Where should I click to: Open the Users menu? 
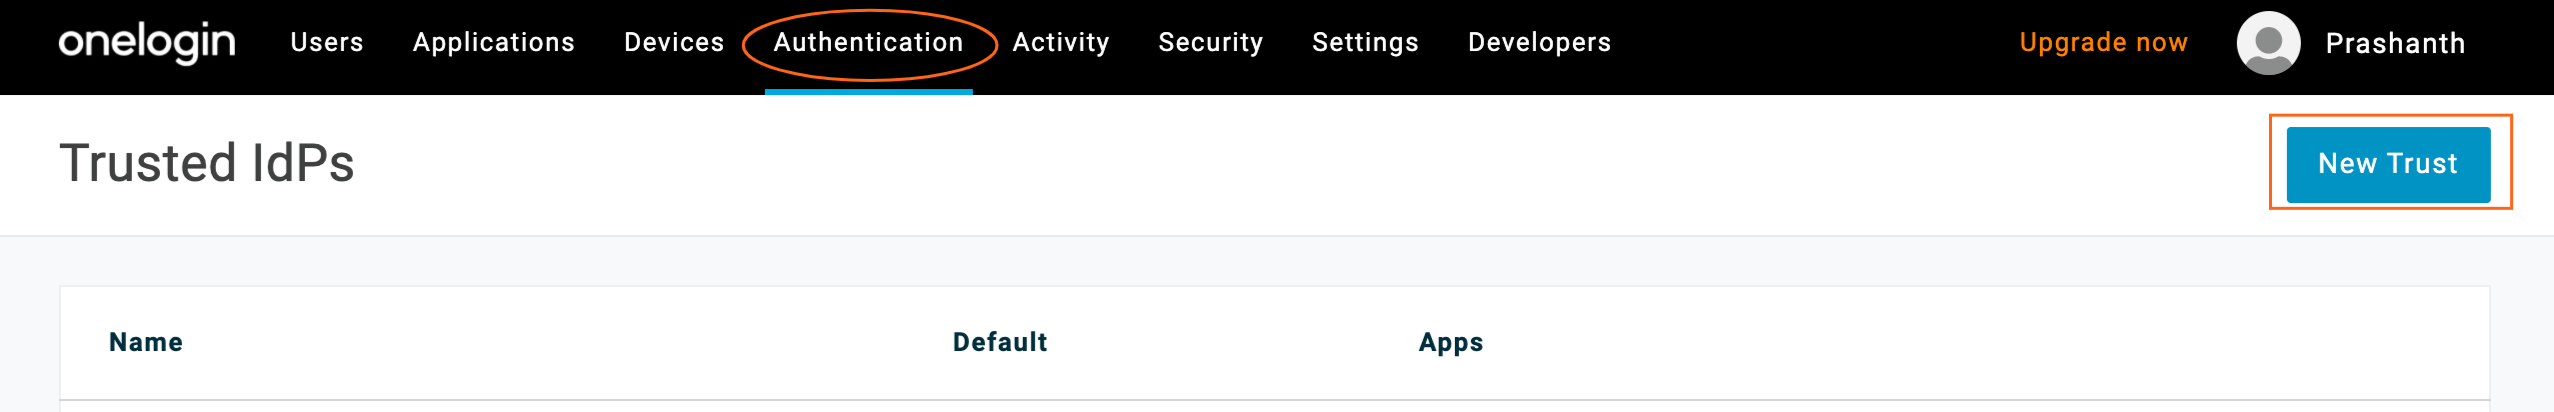pyautogui.click(x=327, y=43)
